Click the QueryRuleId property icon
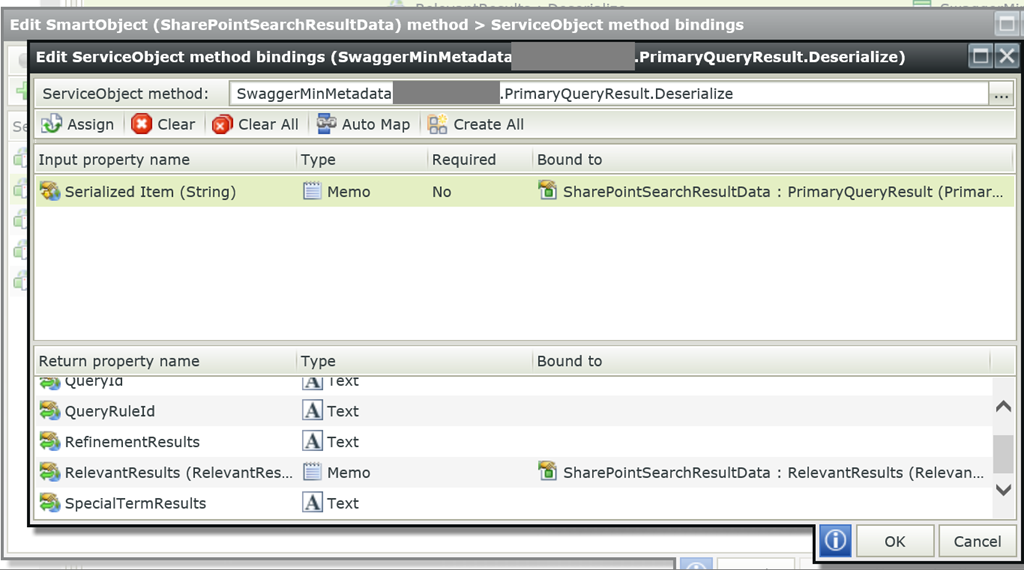 coord(50,411)
